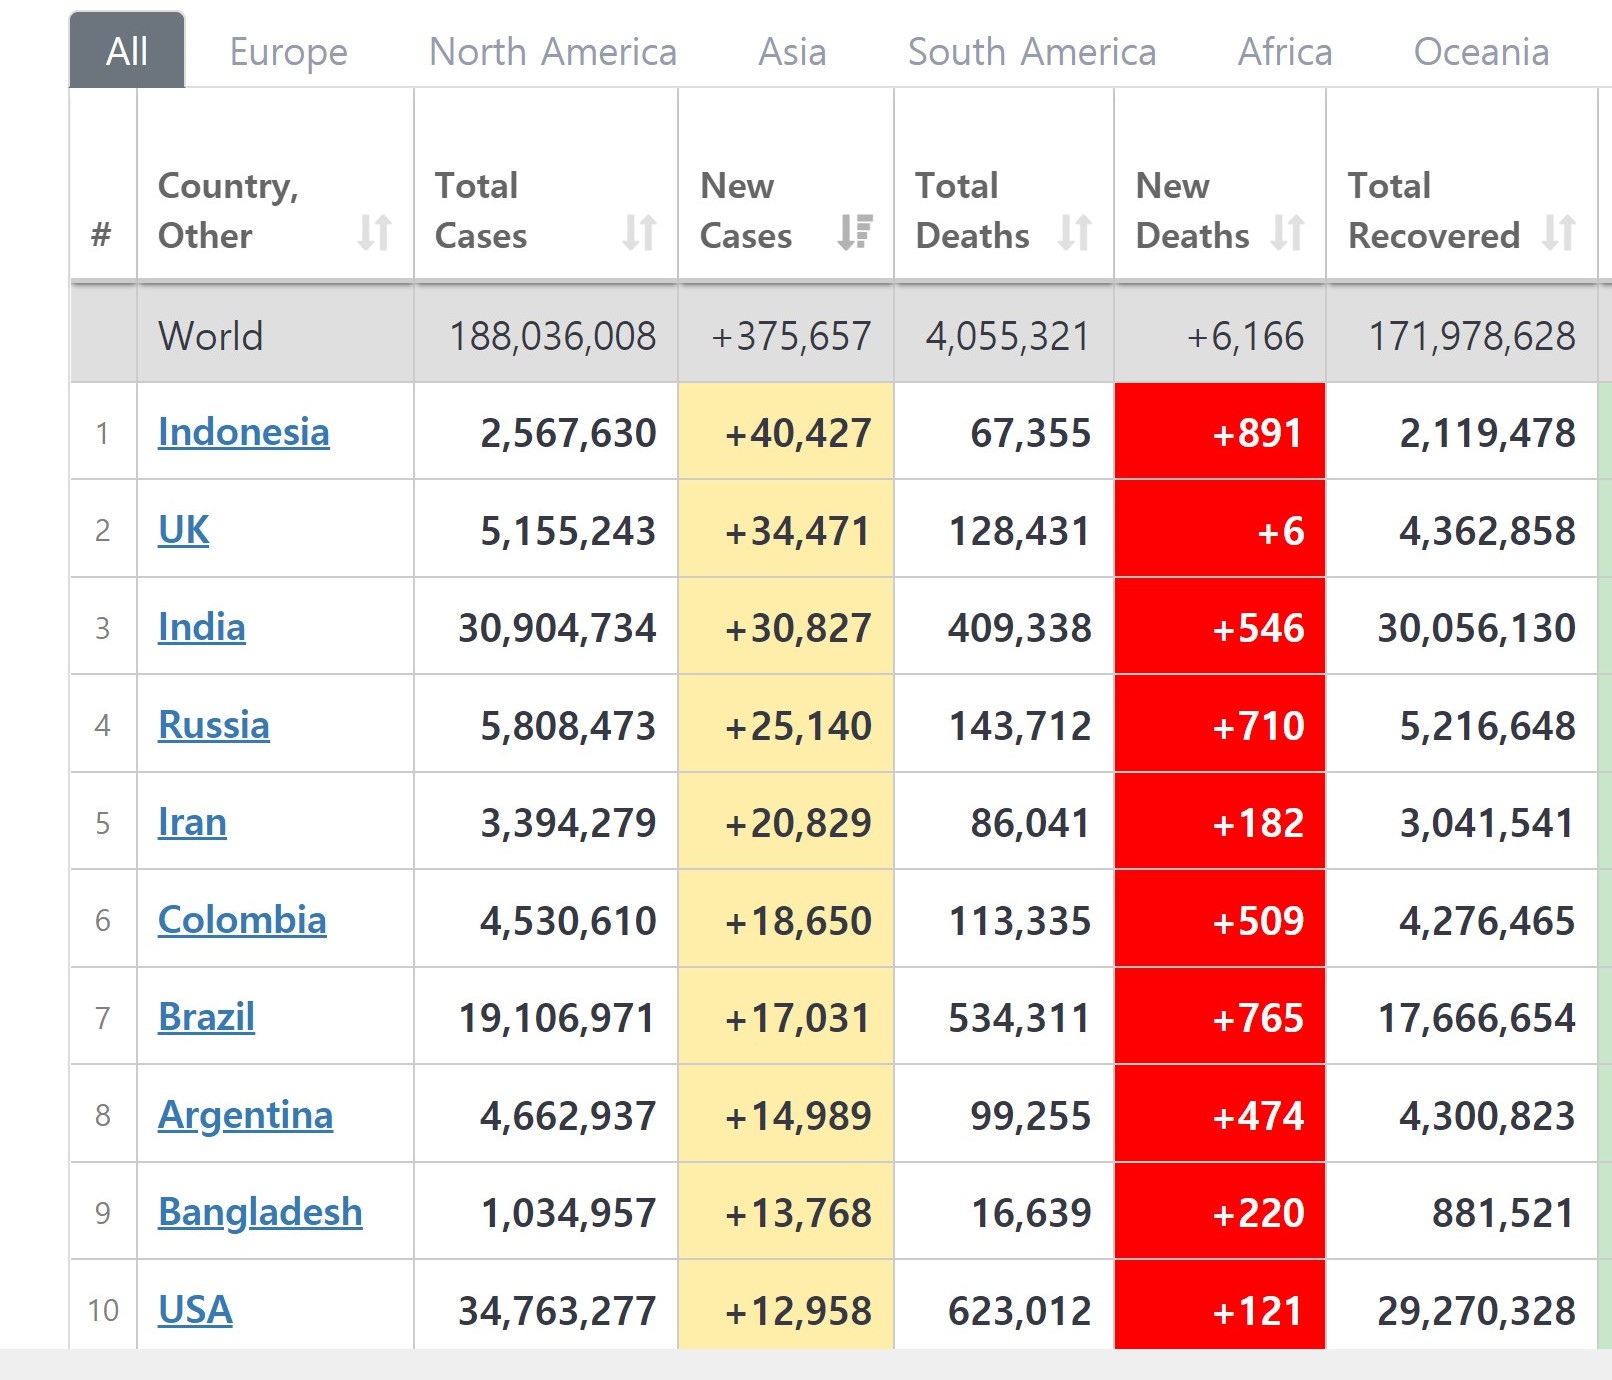Viewport: 1612px width, 1380px height.
Task: Sort table by Country name icon
Action: tap(374, 232)
